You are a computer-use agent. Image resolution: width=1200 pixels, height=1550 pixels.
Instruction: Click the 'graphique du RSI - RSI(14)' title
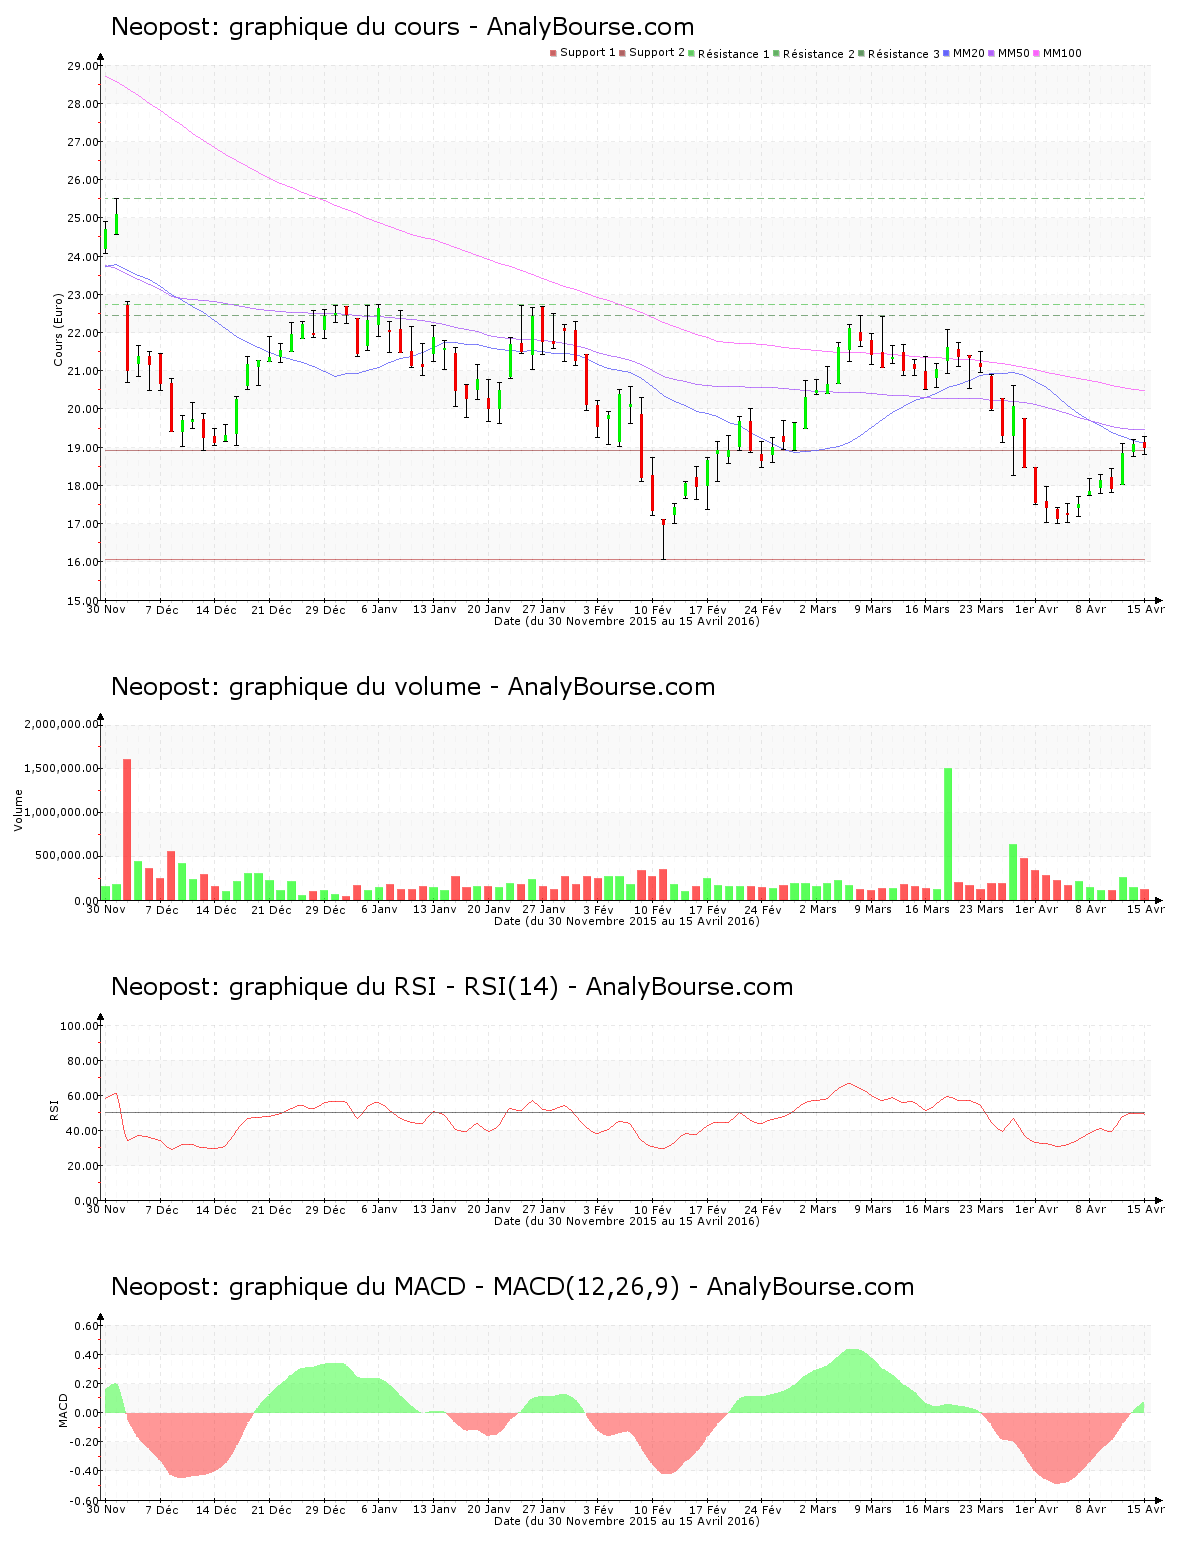(x=452, y=987)
